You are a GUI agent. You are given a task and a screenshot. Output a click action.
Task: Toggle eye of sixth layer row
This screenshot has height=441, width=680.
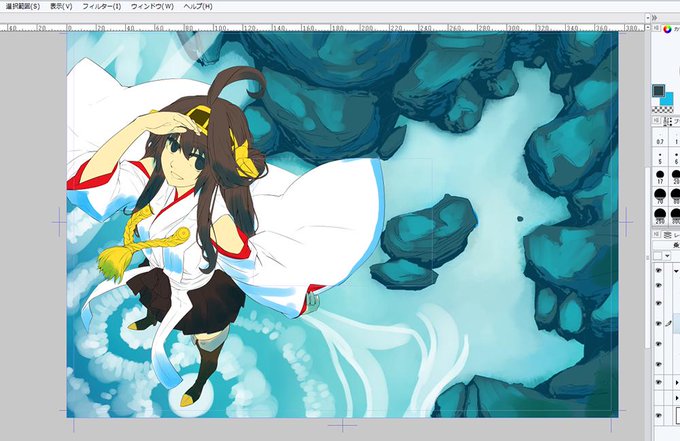click(659, 364)
